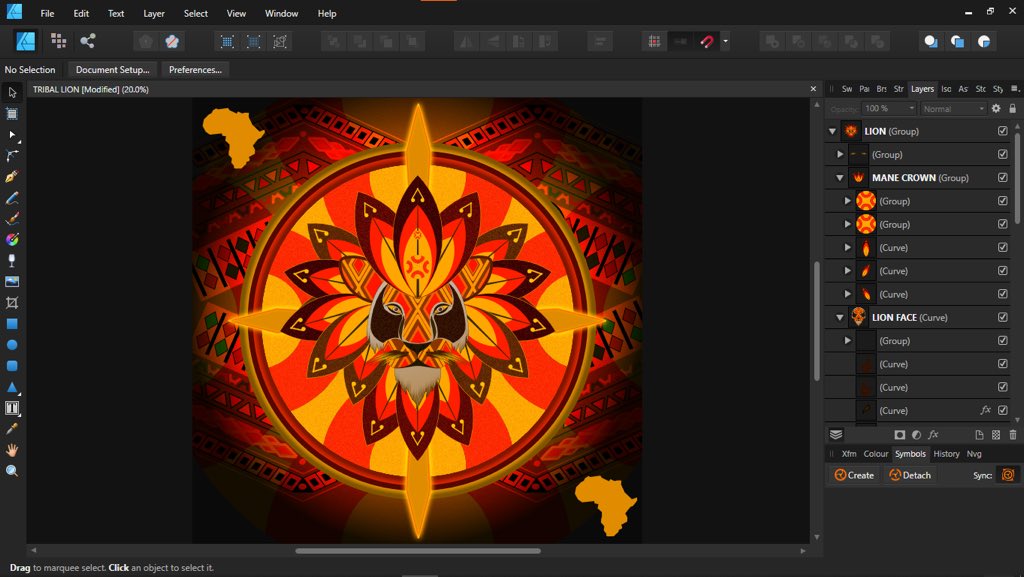The width and height of the screenshot is (1024, 577).
Task: Click Detach in Symbols panel
Action: [x=910, y=475]
